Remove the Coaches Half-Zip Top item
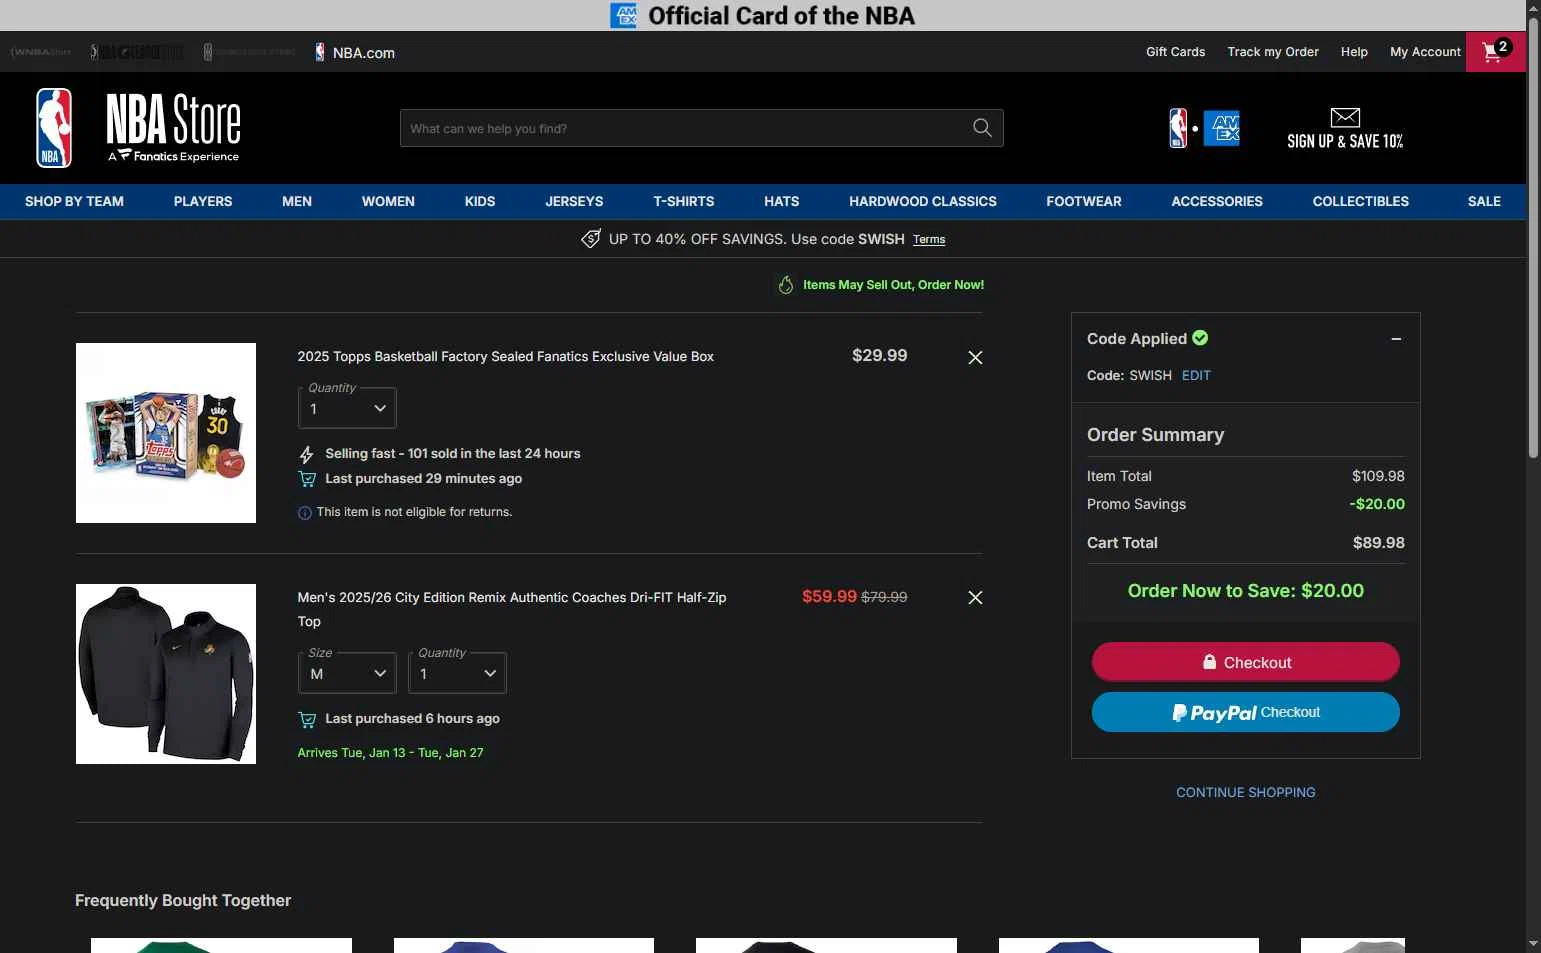Viewport: 1541px width, 953px height. (975, 597)
